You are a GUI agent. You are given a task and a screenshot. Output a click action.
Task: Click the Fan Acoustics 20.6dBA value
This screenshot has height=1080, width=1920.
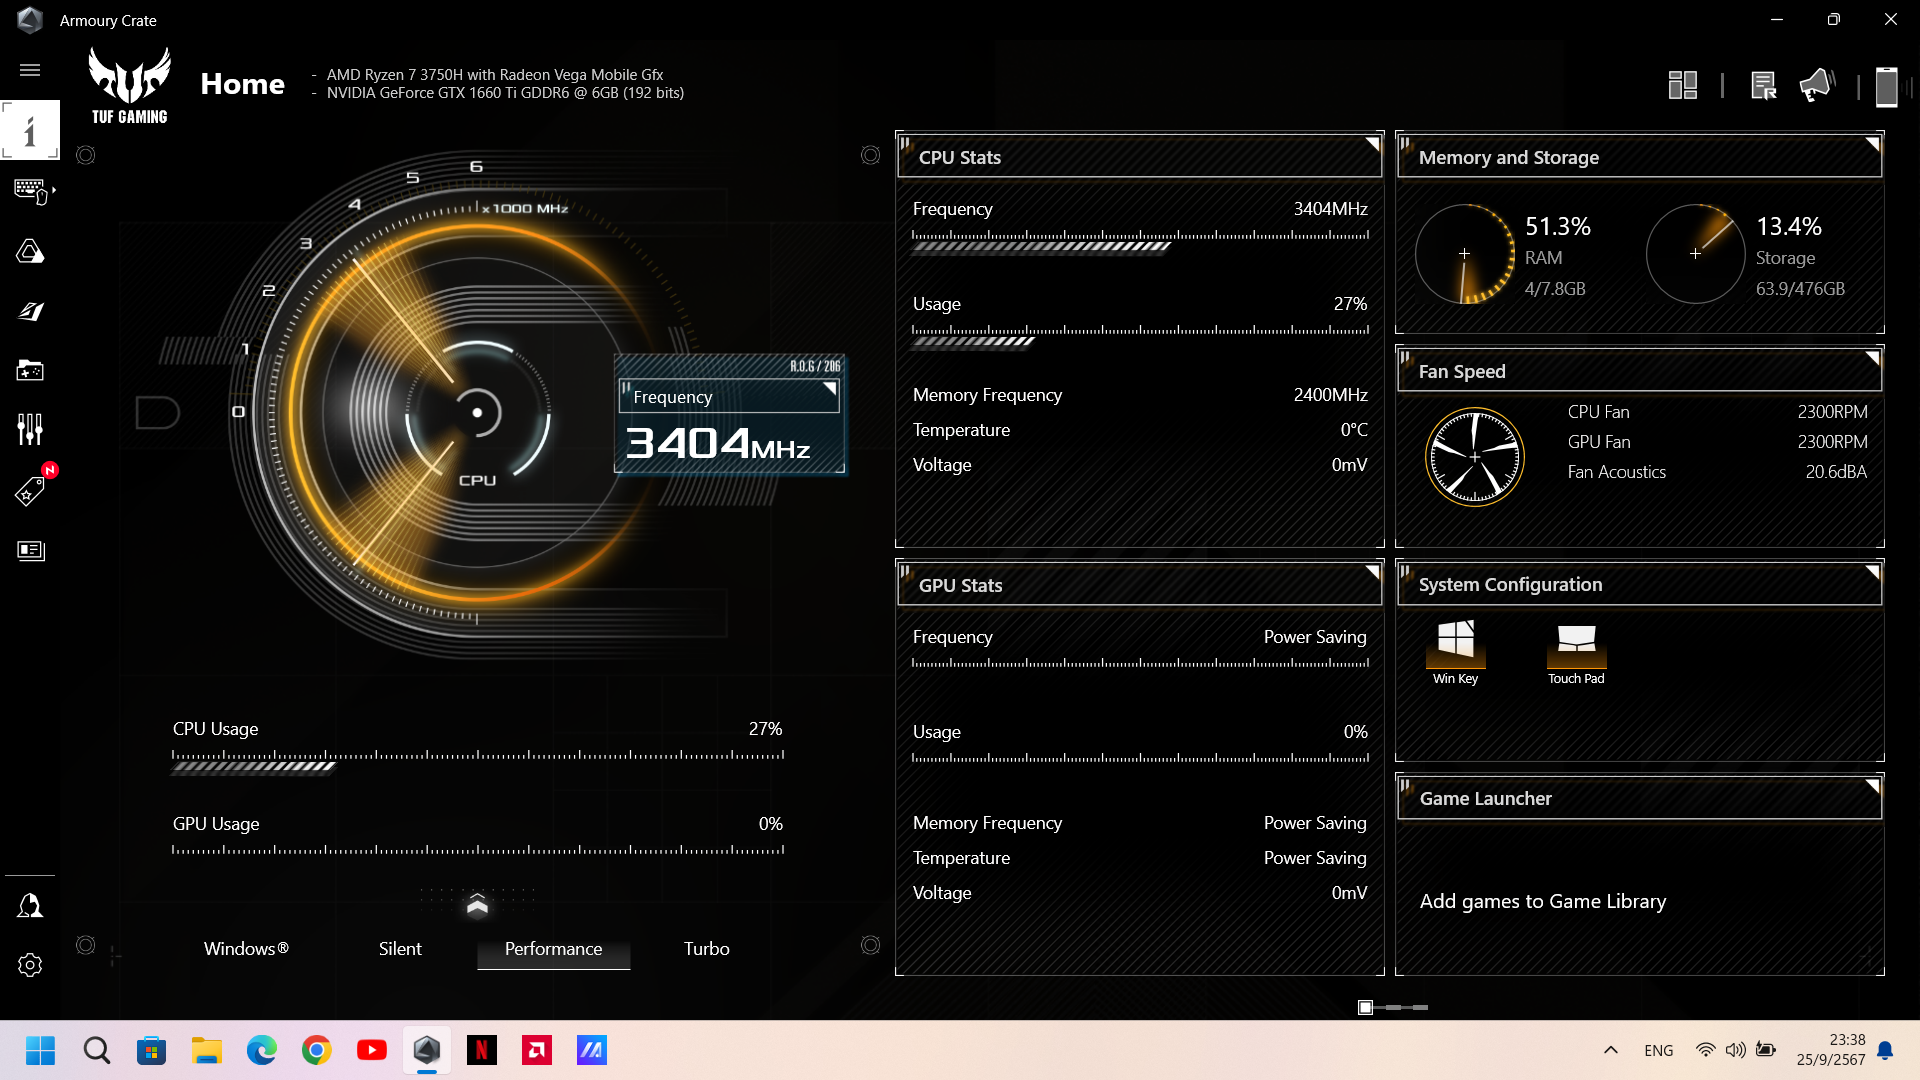tap(1835, 472)
